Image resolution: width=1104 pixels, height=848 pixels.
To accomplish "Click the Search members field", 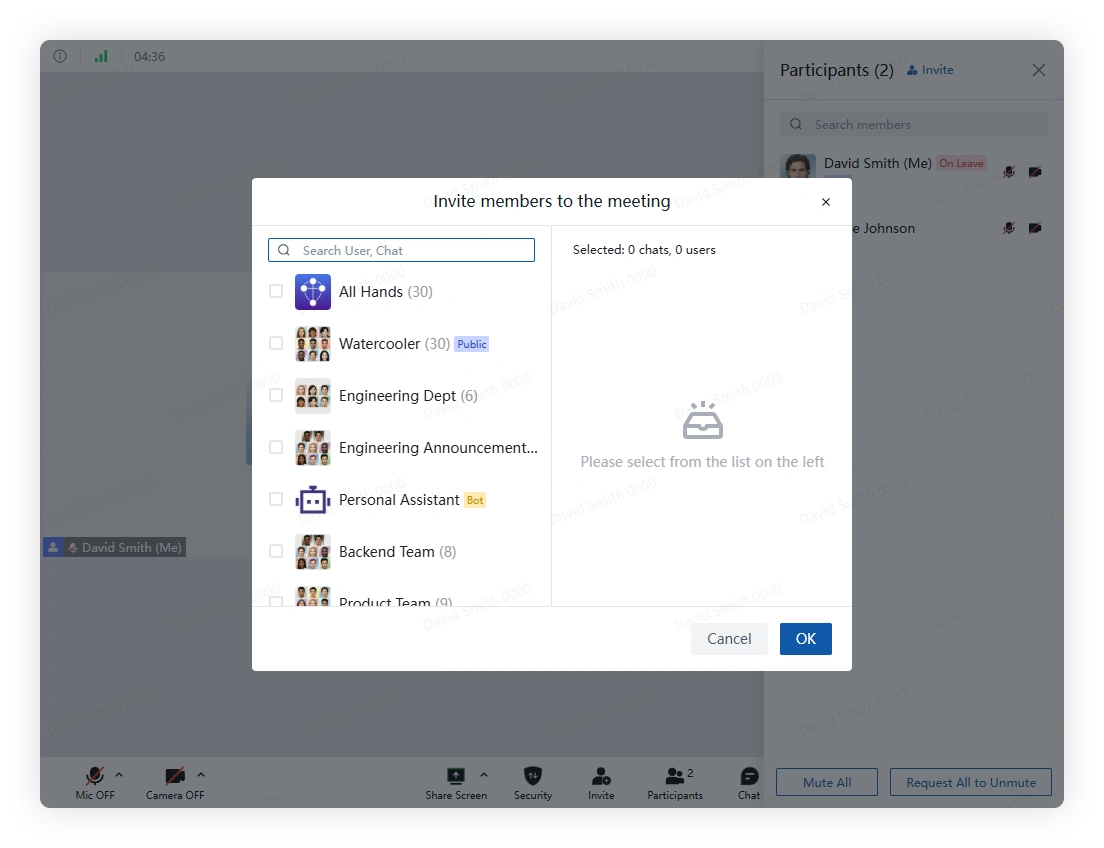I will click(x=914, y=124).
